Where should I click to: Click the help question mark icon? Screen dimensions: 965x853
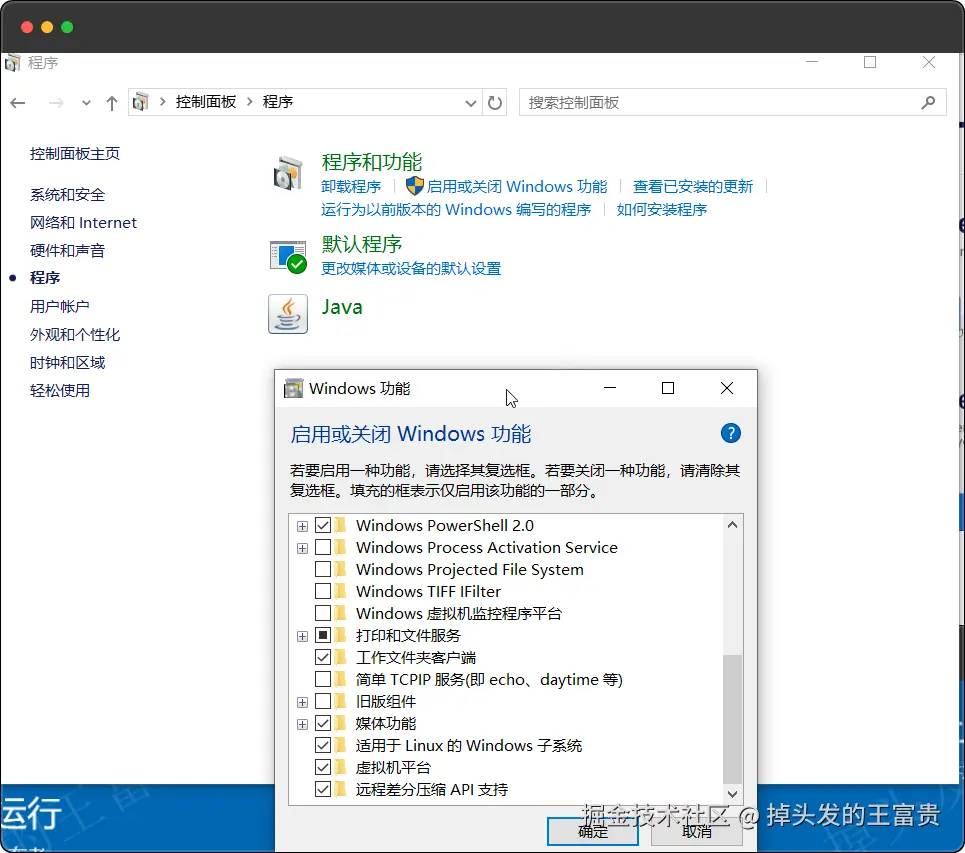[731, 433]
